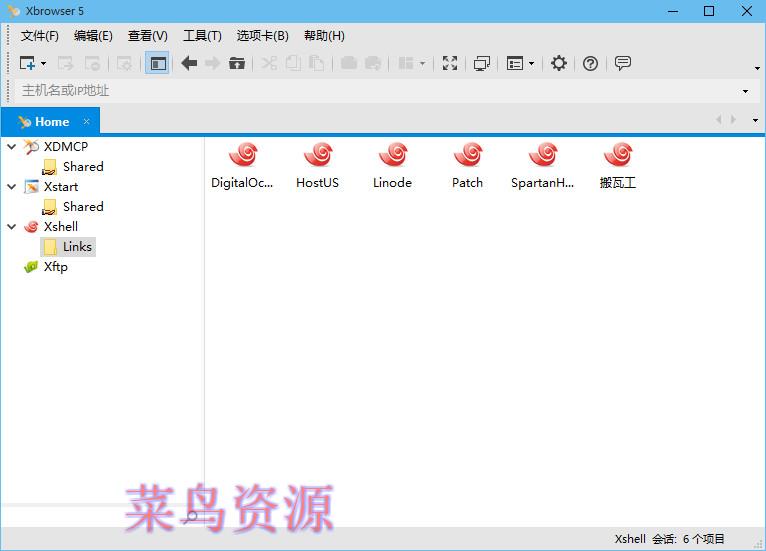Click the New session toolbar icon
This screenshot has width=766, height=551.
pos(27,64)
